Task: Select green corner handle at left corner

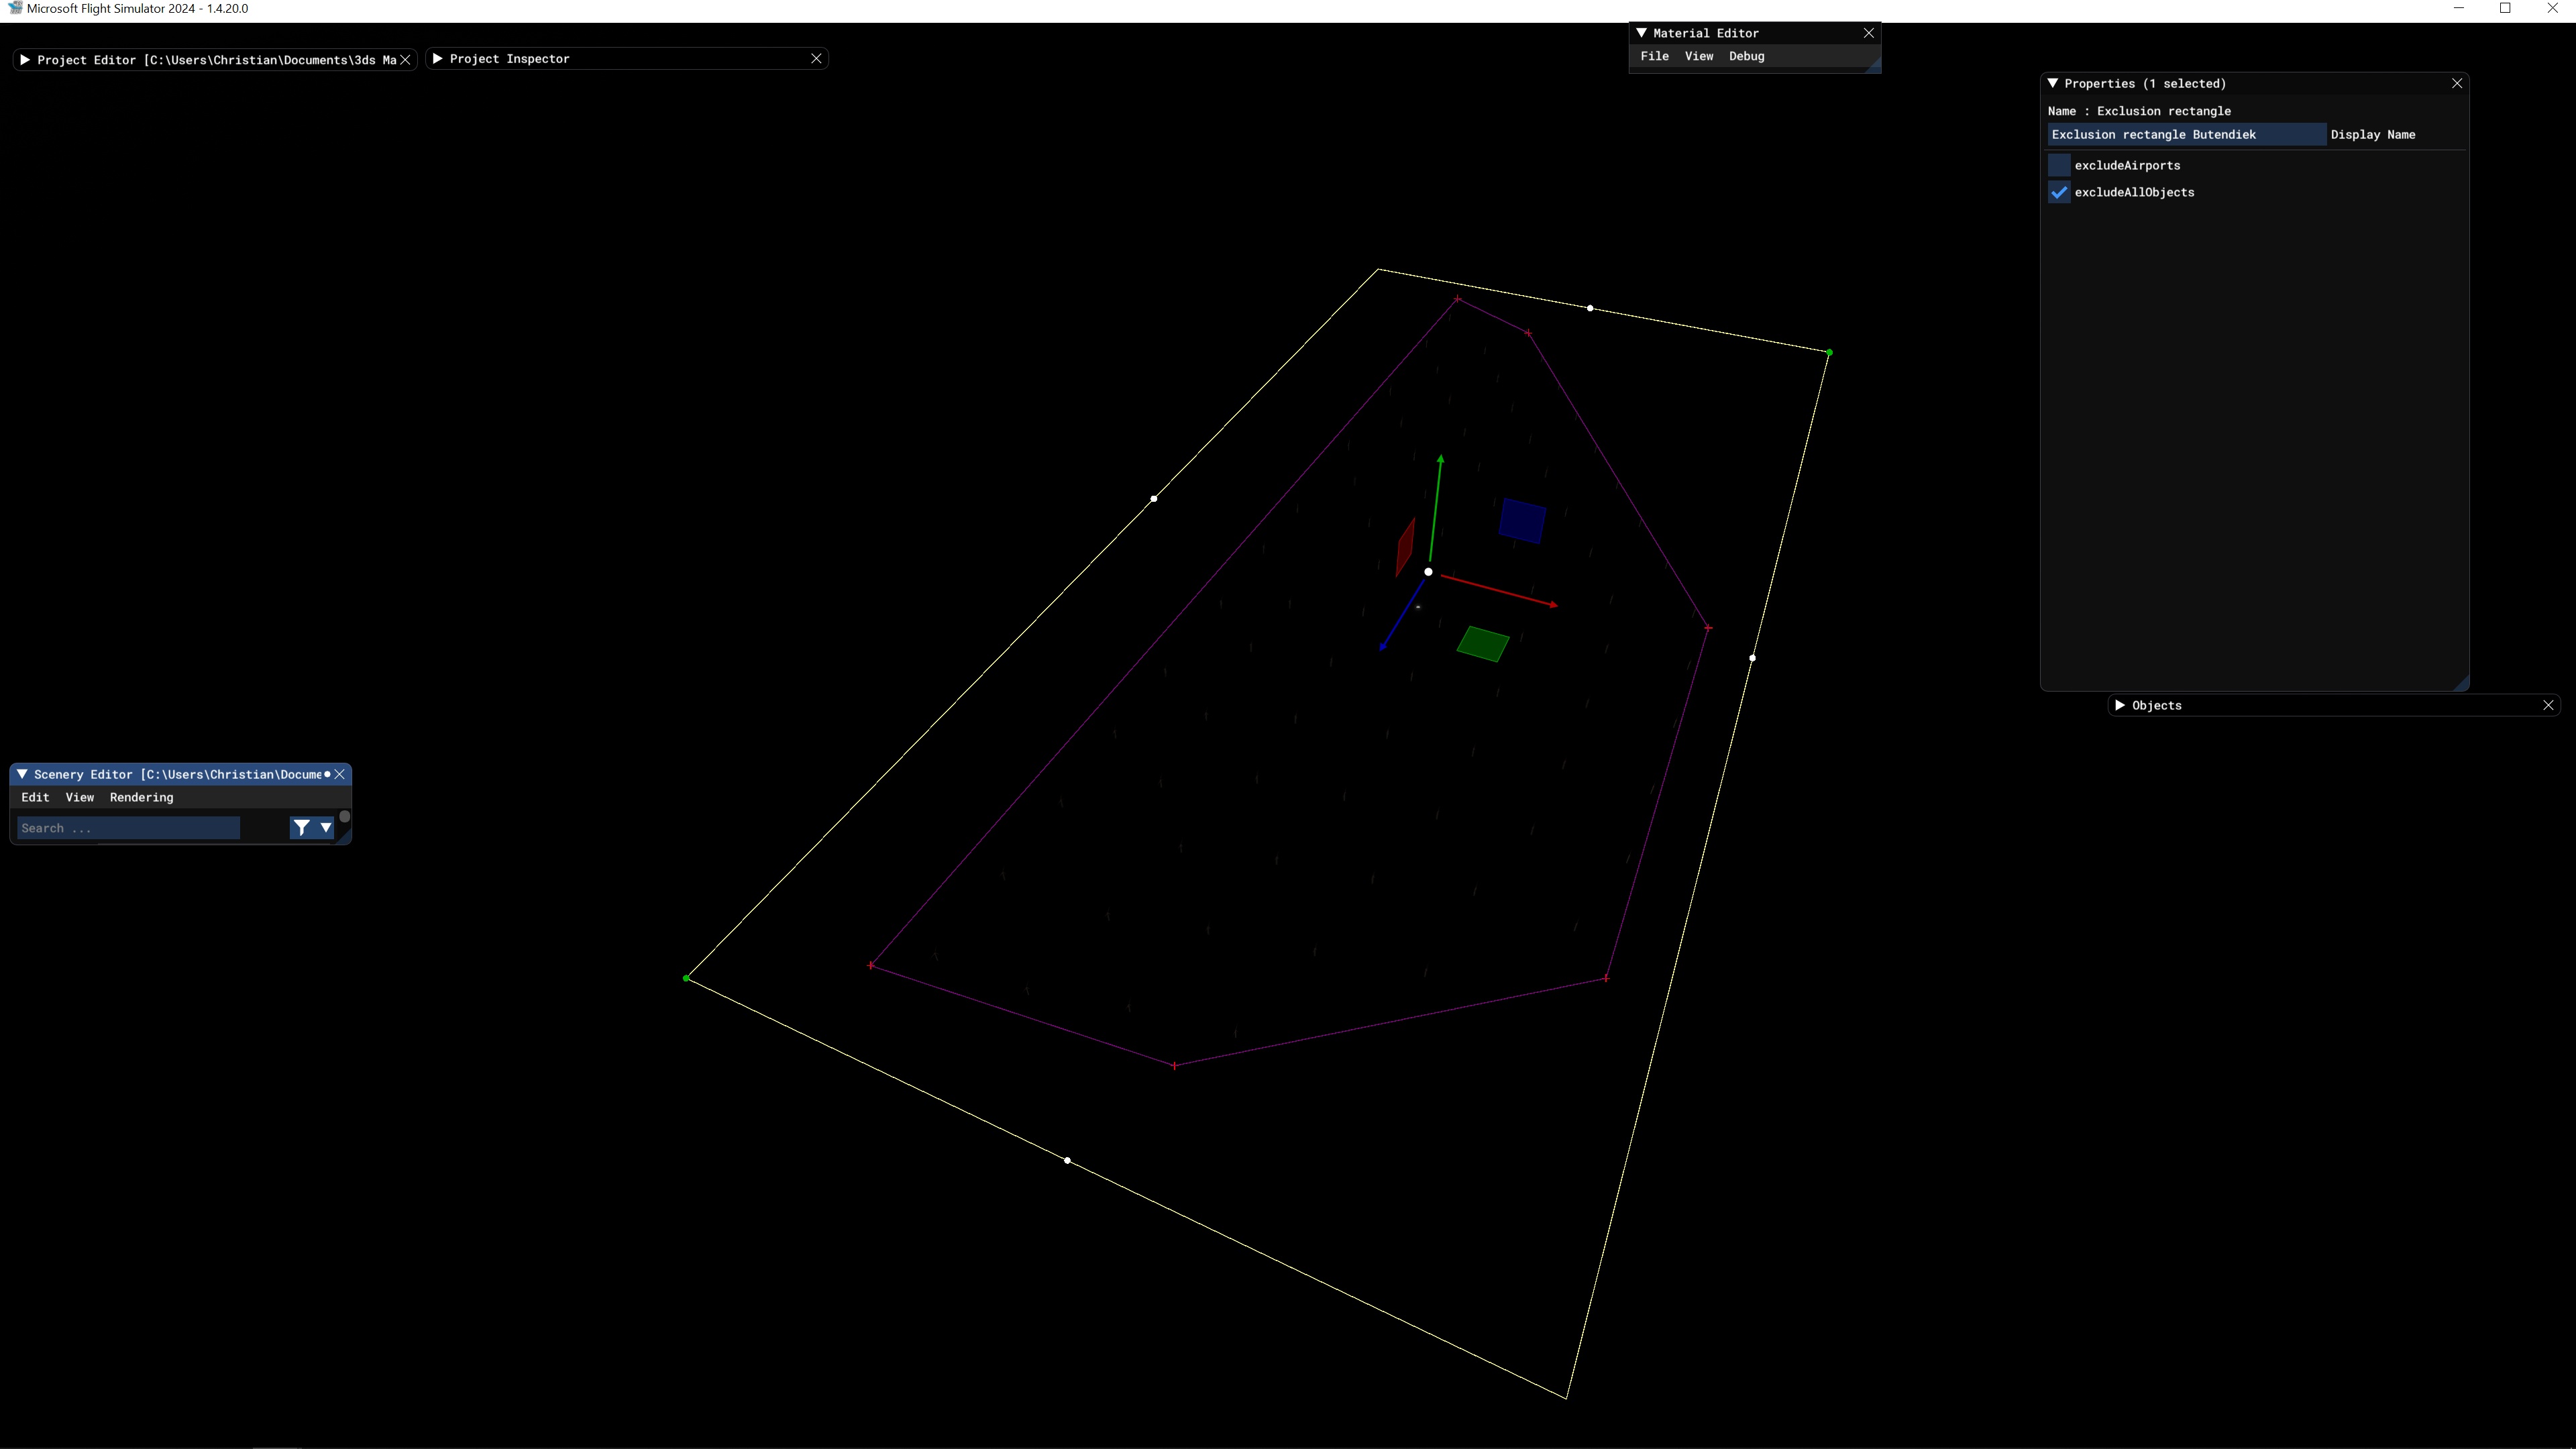Action: 686,978
